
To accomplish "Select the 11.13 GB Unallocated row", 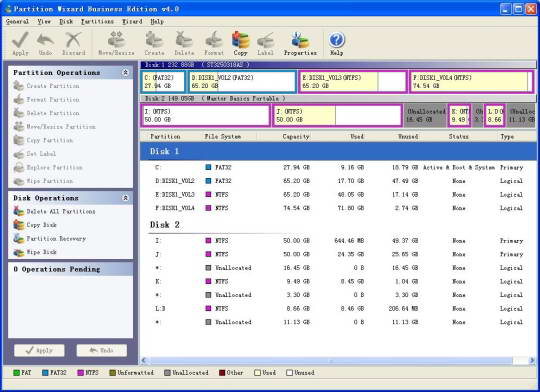I will tap(338, 322).
